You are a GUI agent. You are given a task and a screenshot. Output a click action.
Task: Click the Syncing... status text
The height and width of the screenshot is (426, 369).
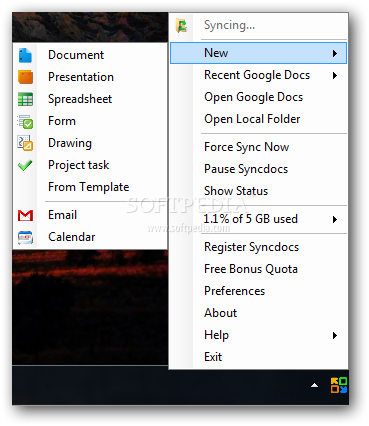(229, 25)
